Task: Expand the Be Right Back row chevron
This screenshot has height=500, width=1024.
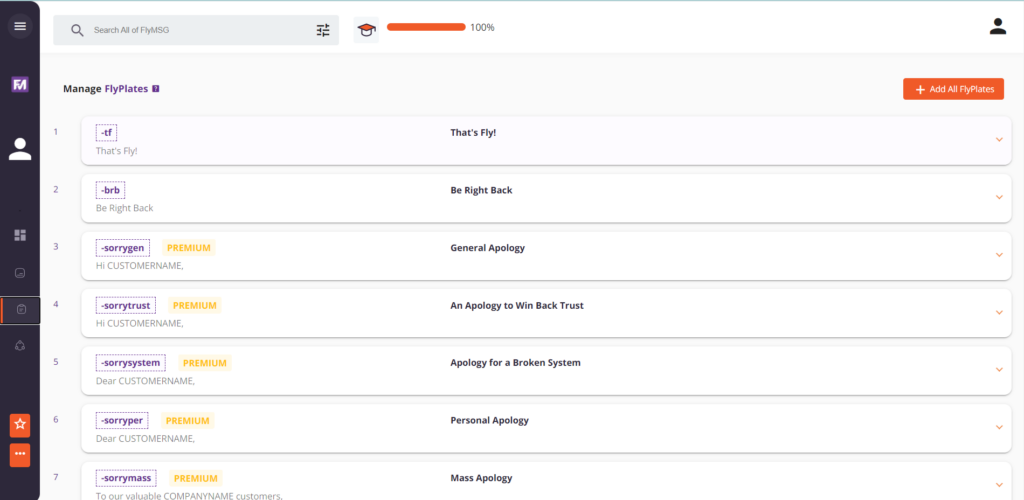Action: pos(998,197)
